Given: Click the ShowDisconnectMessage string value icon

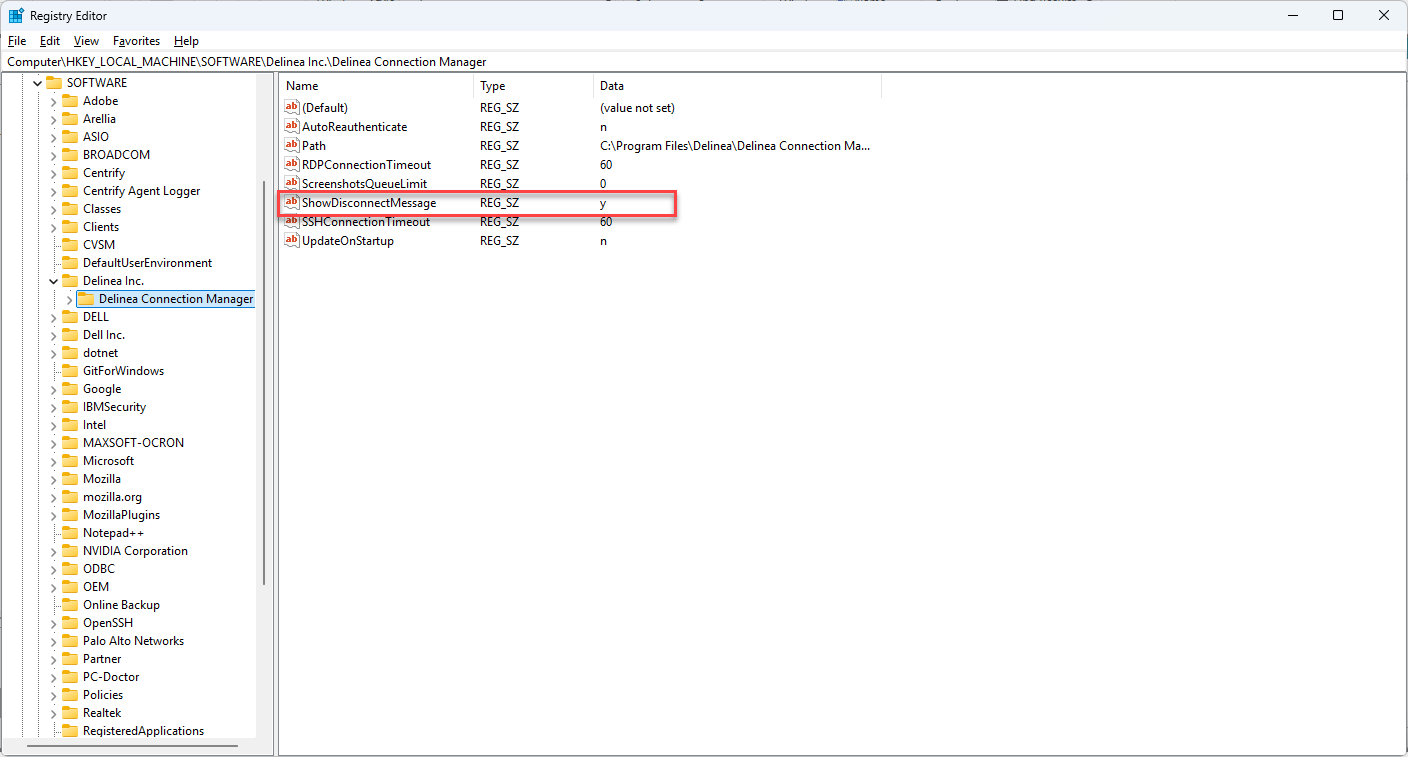Looking at the screenshot, I should tap(292, 203).
